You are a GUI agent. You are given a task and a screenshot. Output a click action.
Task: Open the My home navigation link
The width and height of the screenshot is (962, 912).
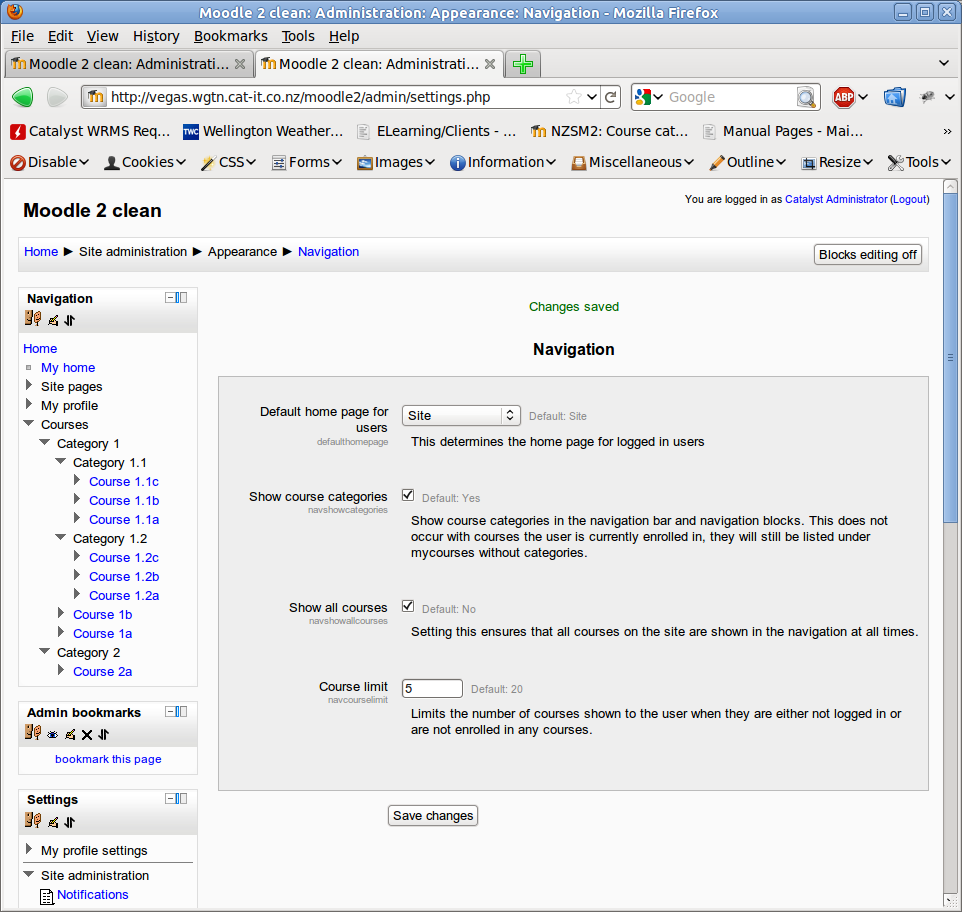click(x=68, y=368)
